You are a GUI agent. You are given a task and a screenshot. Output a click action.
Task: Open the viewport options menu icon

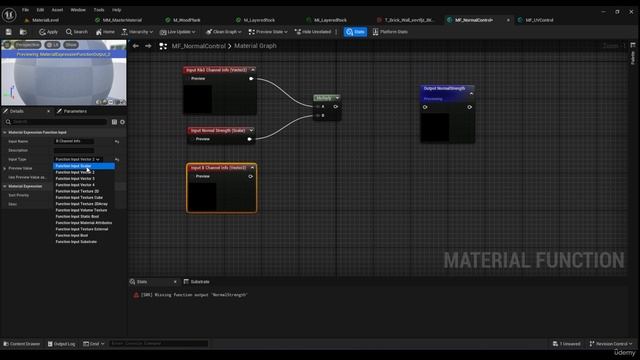pyautogui.click(x=7, y=45)
